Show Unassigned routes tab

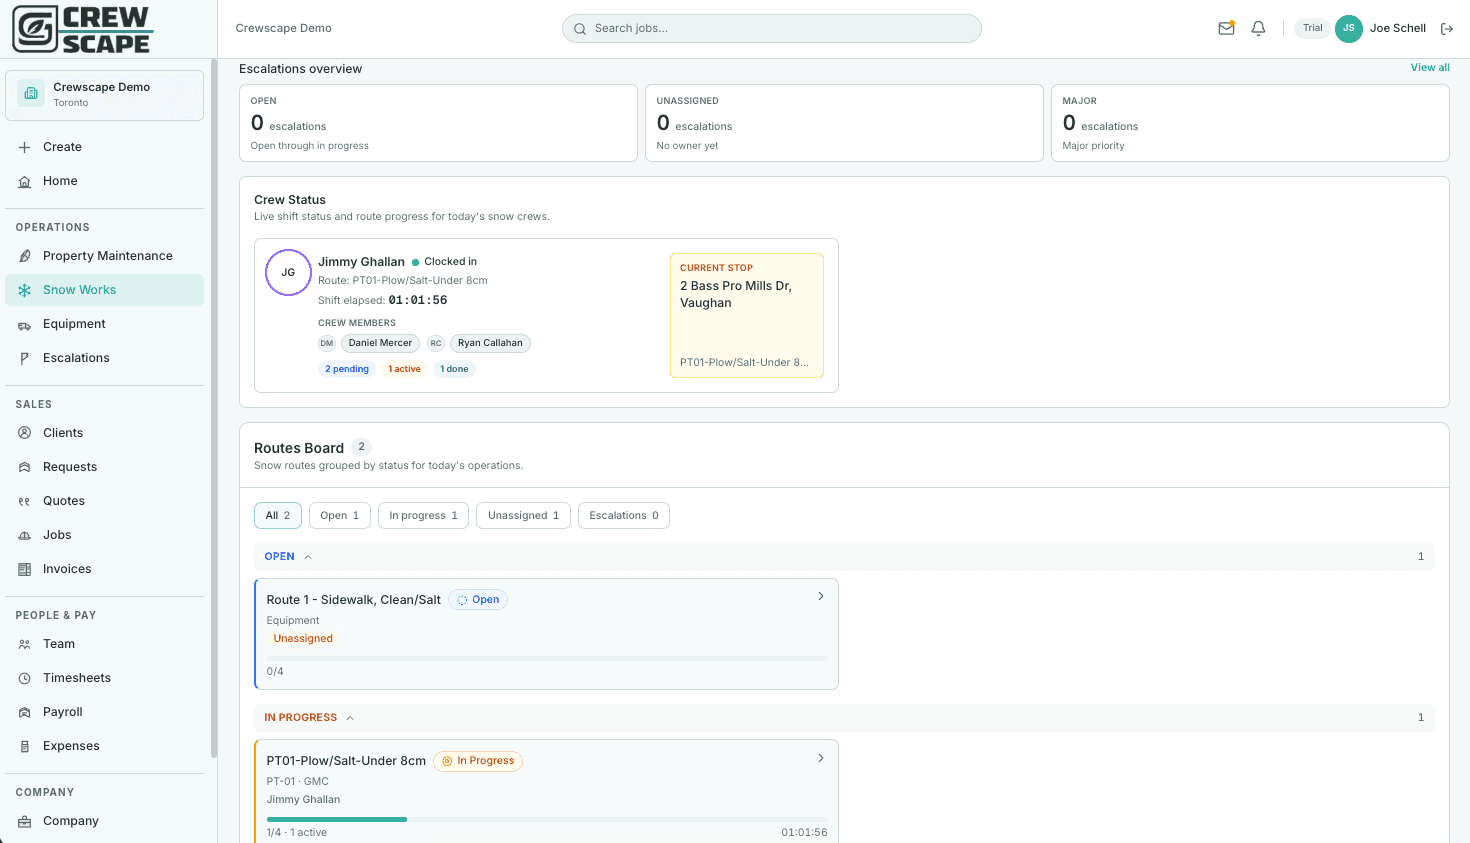click(x=524, y=515)
